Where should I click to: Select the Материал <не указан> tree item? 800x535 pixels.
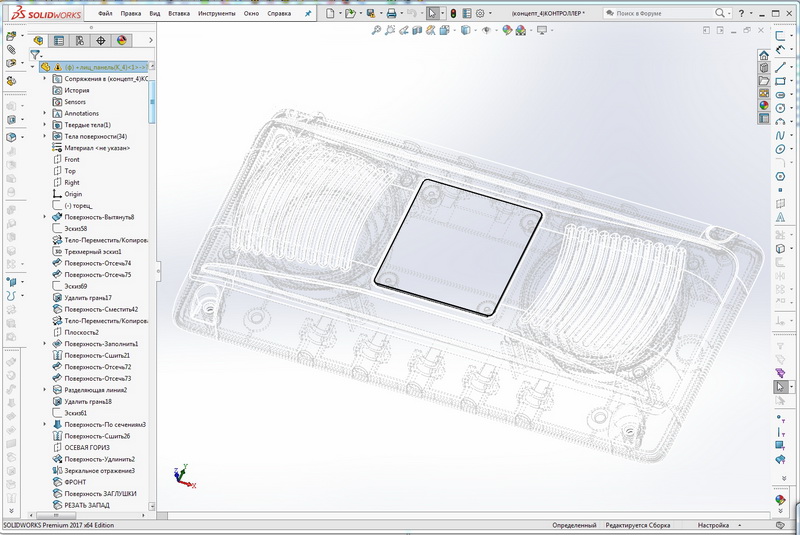click(91, 148)
